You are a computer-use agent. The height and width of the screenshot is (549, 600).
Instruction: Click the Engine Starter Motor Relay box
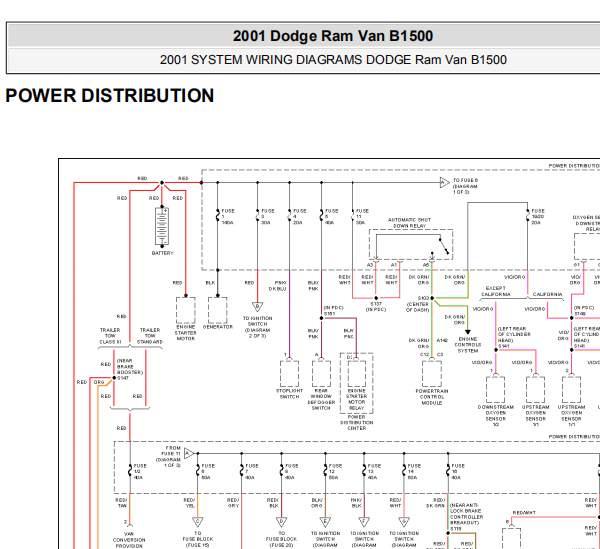click(x=357, y=374)
